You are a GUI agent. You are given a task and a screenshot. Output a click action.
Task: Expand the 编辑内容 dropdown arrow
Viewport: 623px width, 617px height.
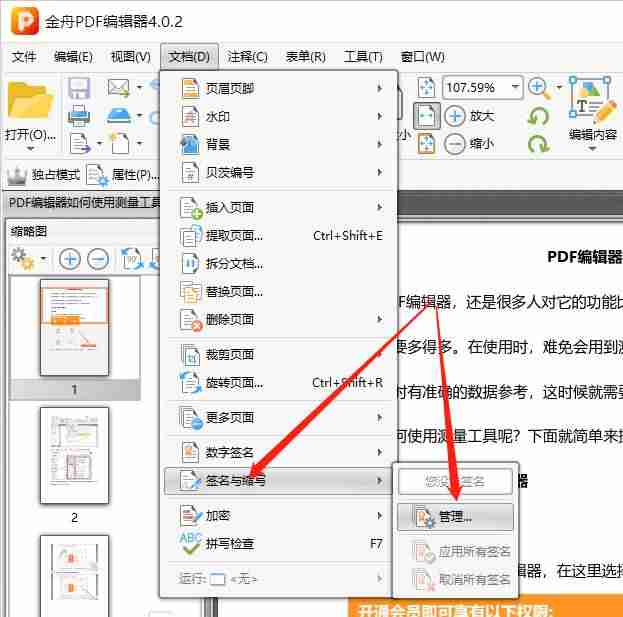[x=592, y=149]
